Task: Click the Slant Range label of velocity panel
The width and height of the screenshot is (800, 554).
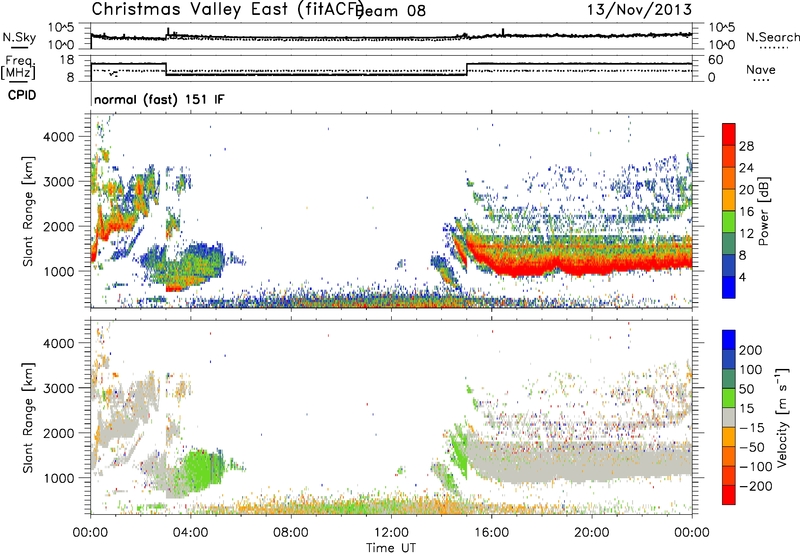Action: (x=28, y=418)
